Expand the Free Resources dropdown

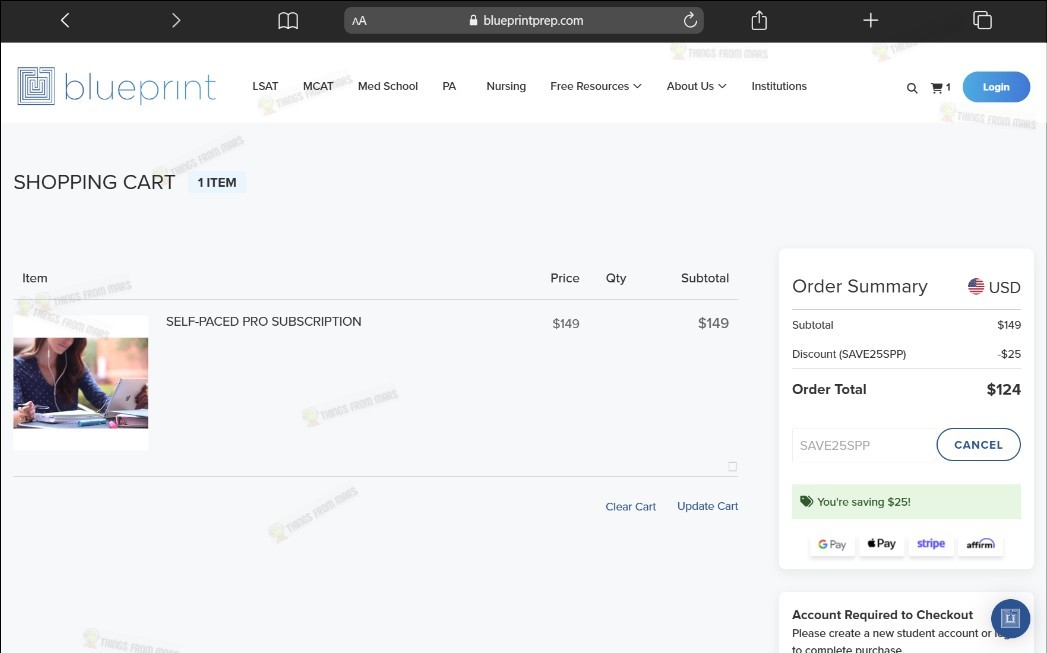tap(596, 86)
